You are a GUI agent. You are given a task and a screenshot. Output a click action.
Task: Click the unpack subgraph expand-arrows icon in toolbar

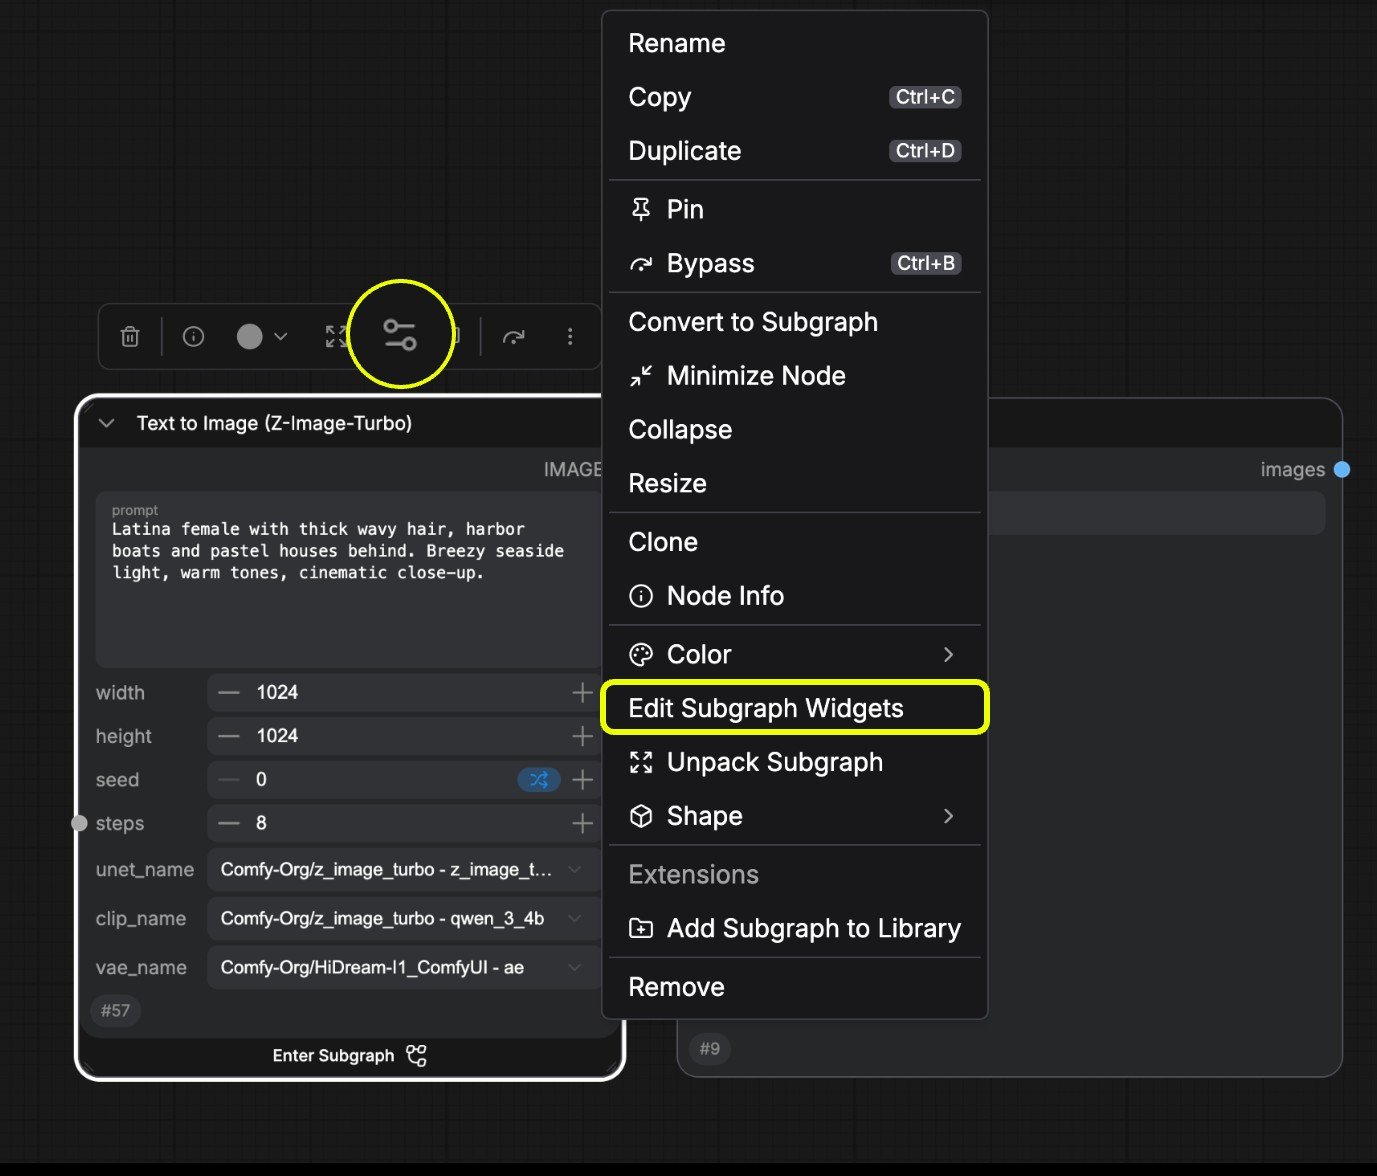pyautogui.click(x=337, y=337)
